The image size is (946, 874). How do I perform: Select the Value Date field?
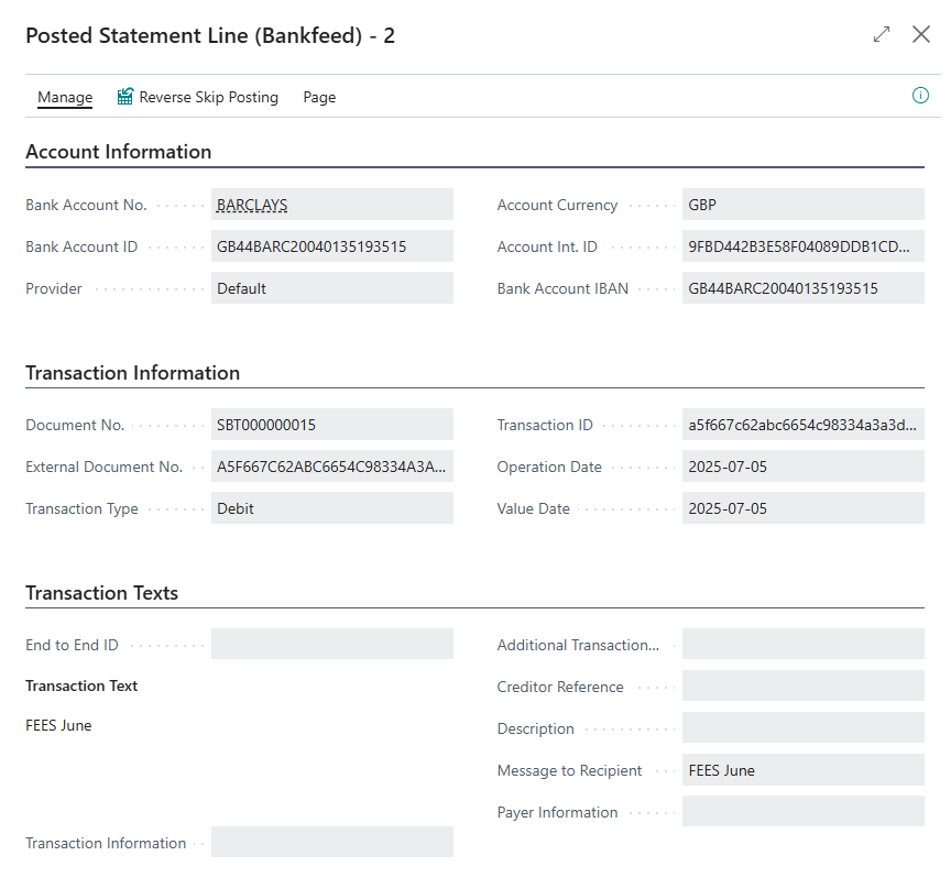click(803, 508)
